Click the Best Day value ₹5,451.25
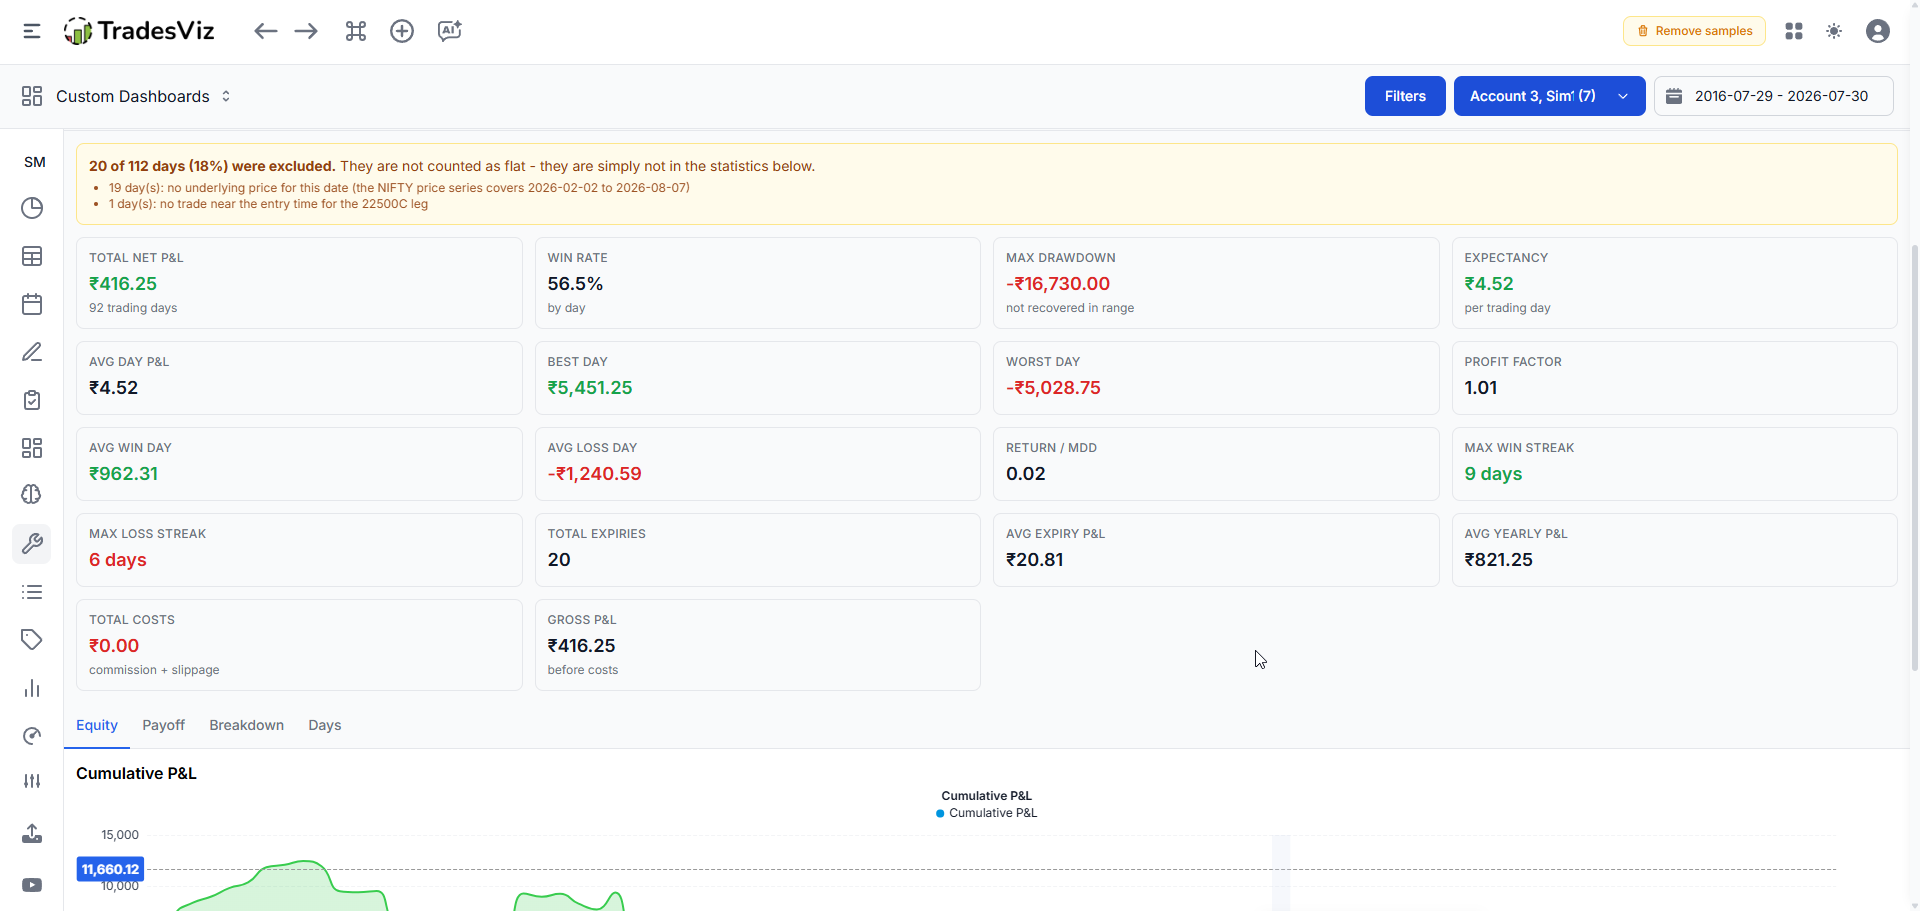Image resolution: width=1920 pixels, height=911 pixels. 590,388
